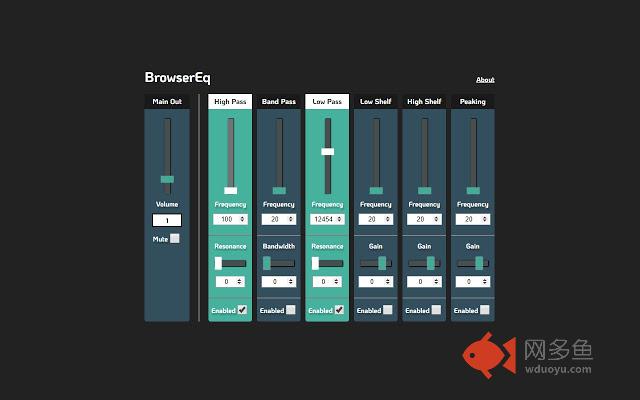Click the High Pass Resonance slider handle
This screenshot has height=400, width=640.
(x=218, y=263)
